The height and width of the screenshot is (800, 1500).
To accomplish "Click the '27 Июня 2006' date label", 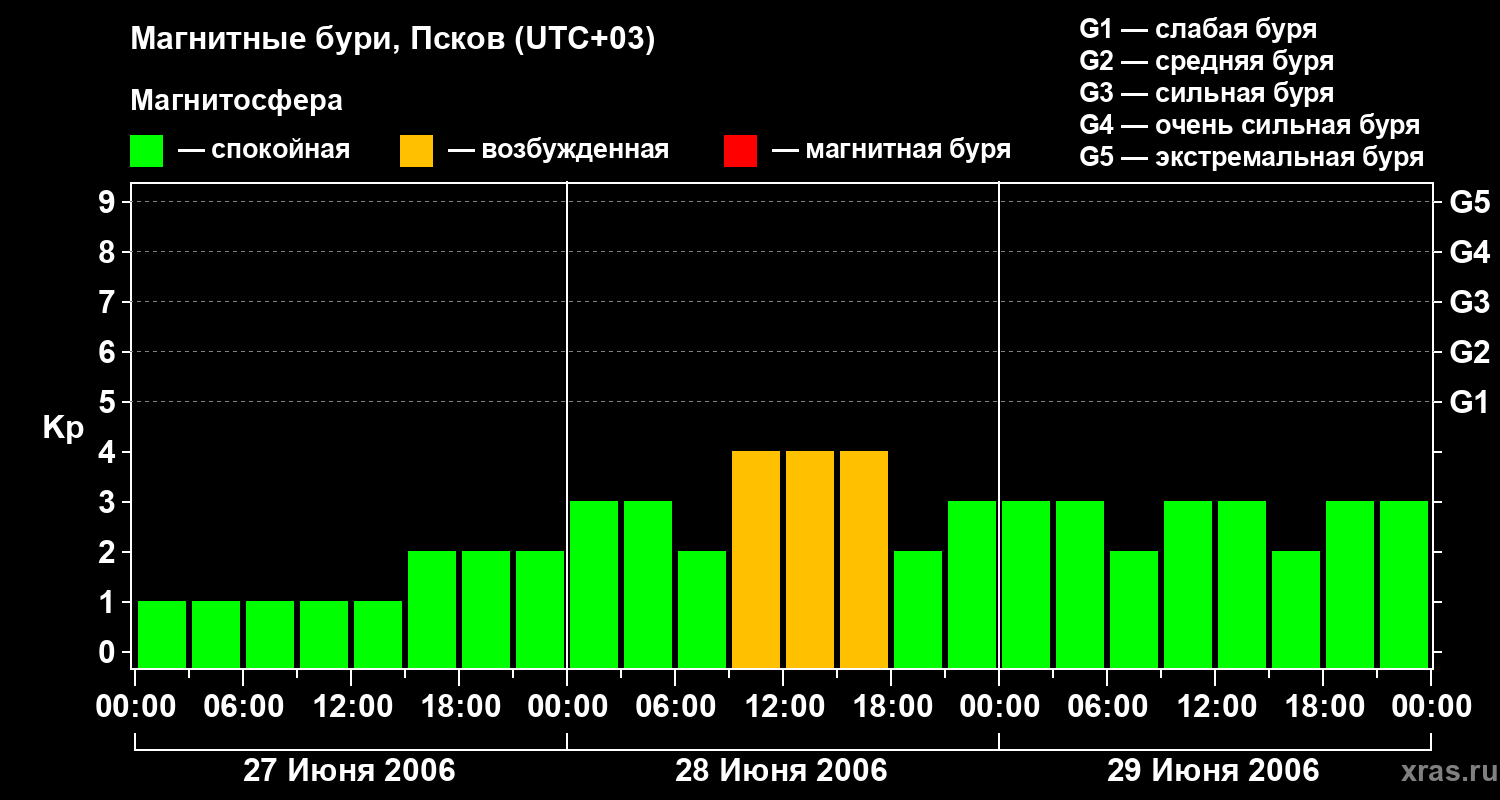I will tap(349, 771).
